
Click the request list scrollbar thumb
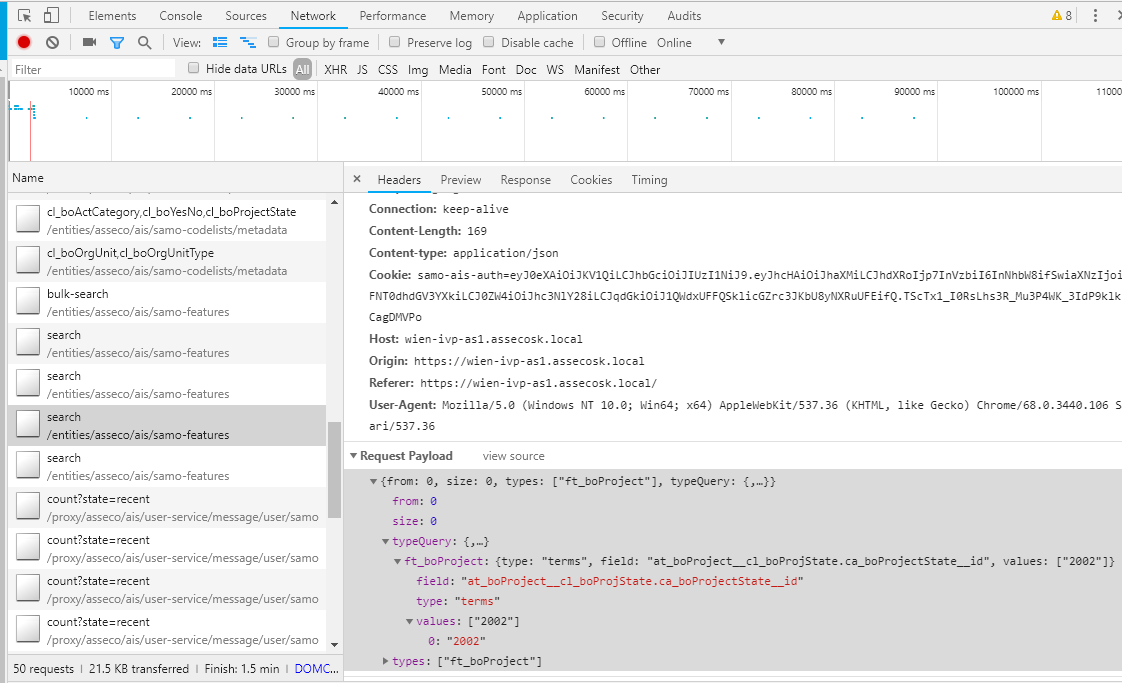click(x=334, y=470)
